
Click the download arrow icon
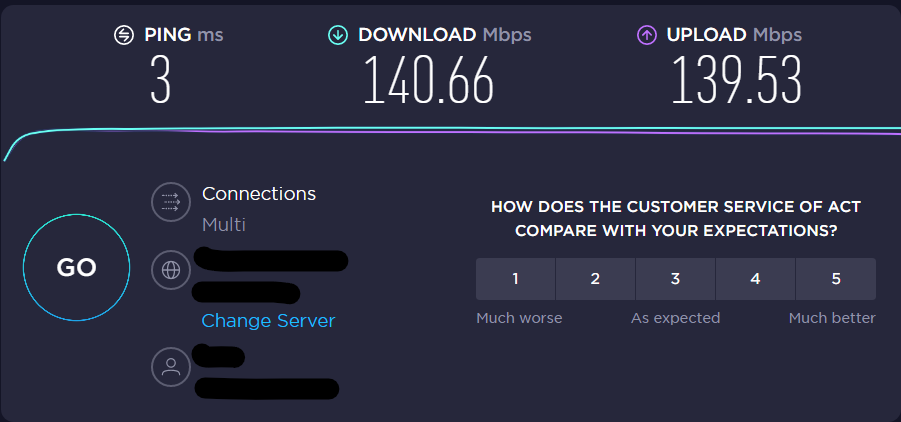pyautogui.click(x=338, y=36)
